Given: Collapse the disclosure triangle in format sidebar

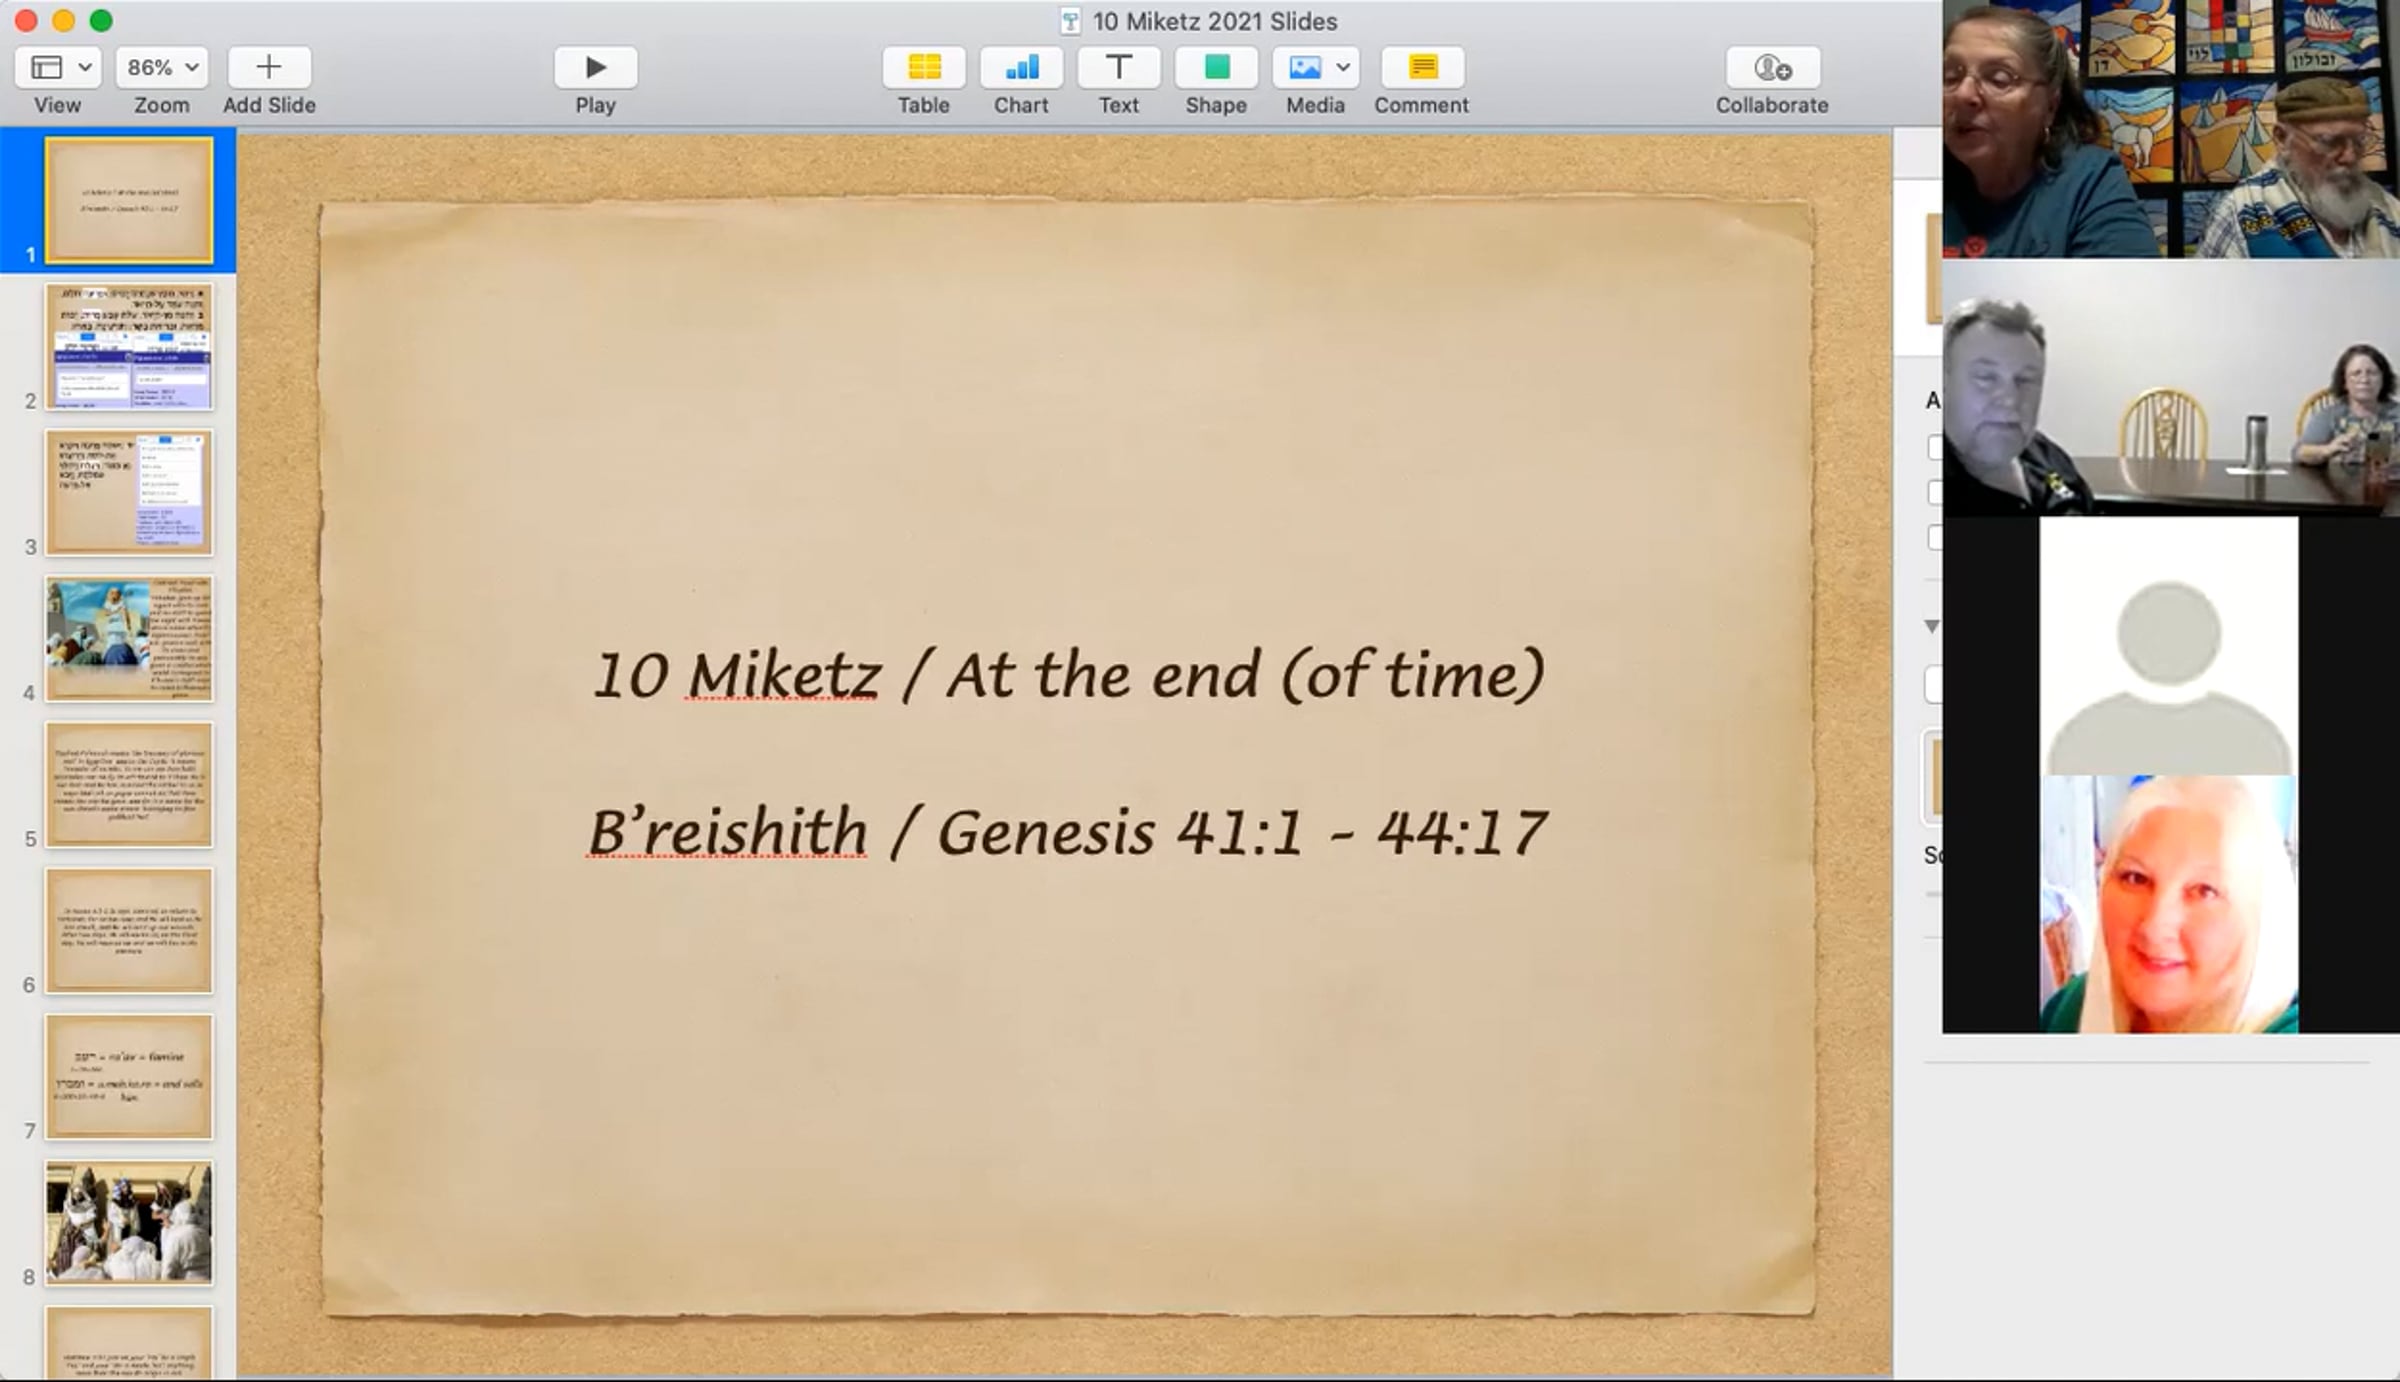Looking at the screenshot, I should pyautogui.click(x=1932, y=626).
